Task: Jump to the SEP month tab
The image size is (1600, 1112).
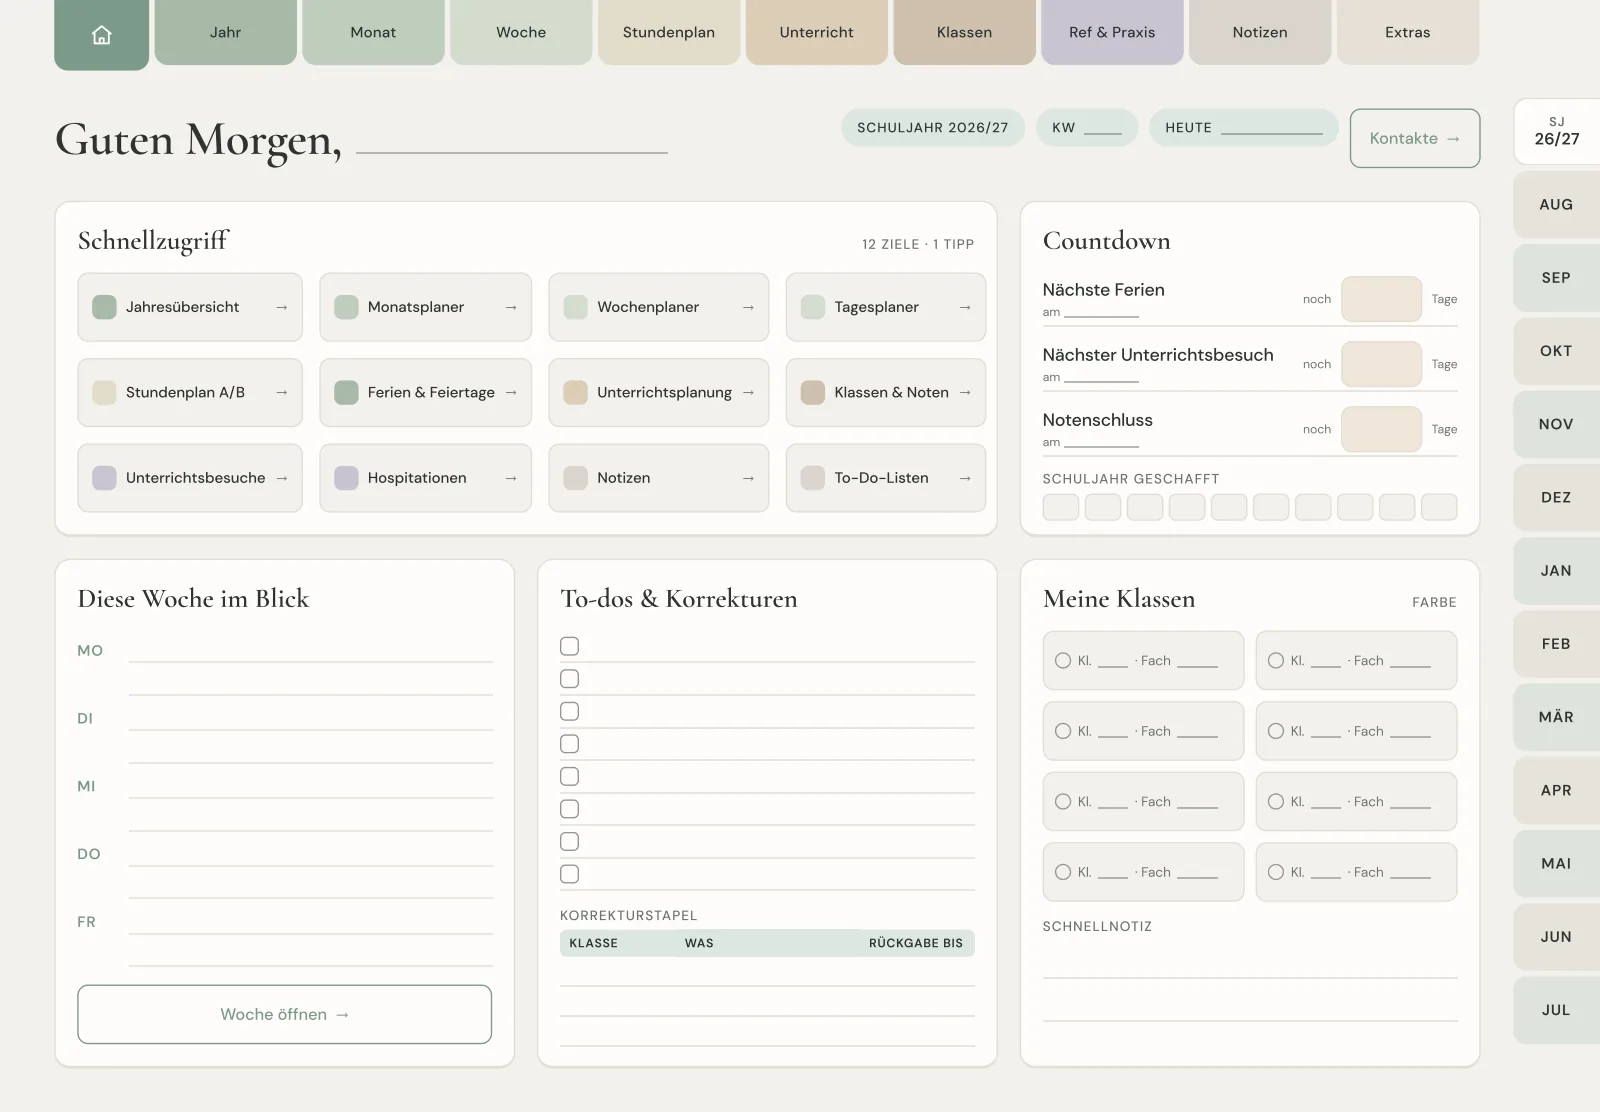Action: 1556,278
